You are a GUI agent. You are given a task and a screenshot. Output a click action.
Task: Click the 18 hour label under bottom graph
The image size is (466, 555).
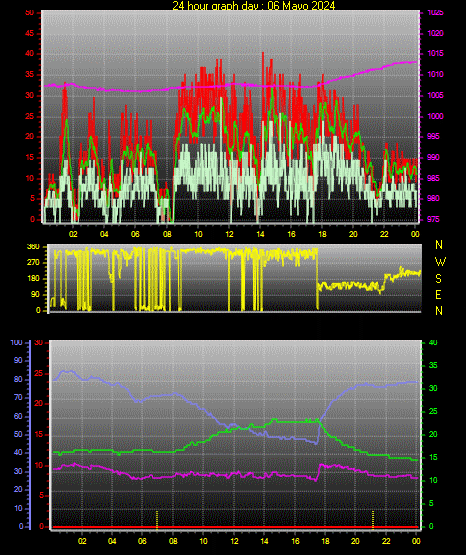[x=325, y=541]
